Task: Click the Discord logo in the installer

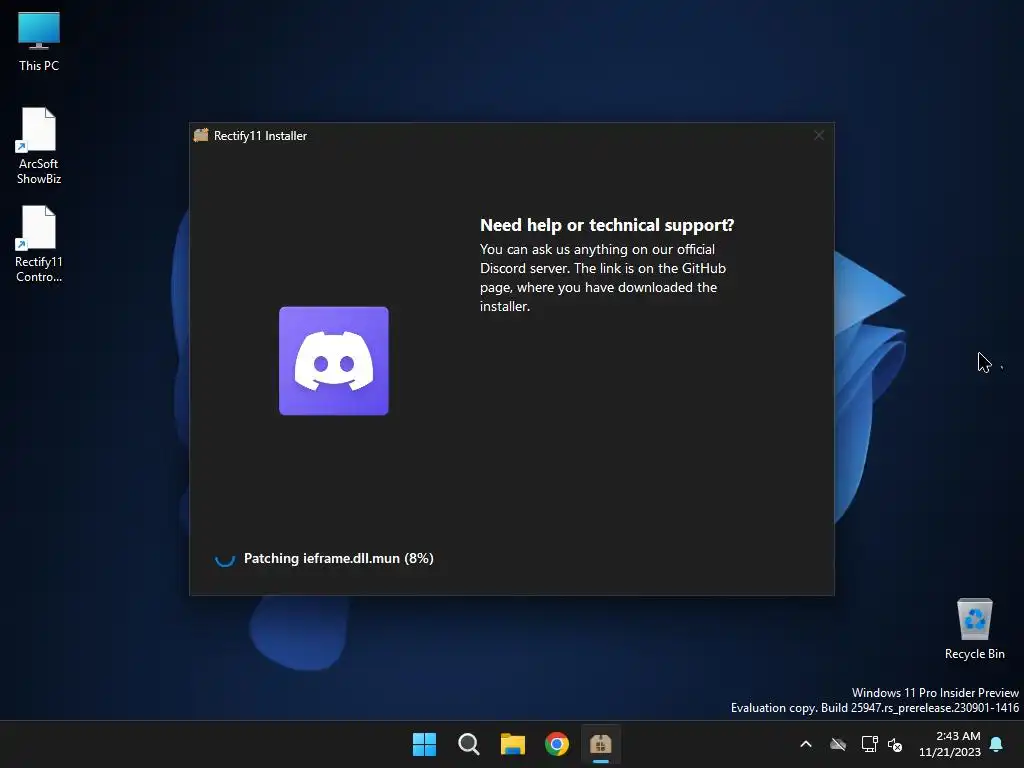Action: pyautogui.click(x=334, y=360)
